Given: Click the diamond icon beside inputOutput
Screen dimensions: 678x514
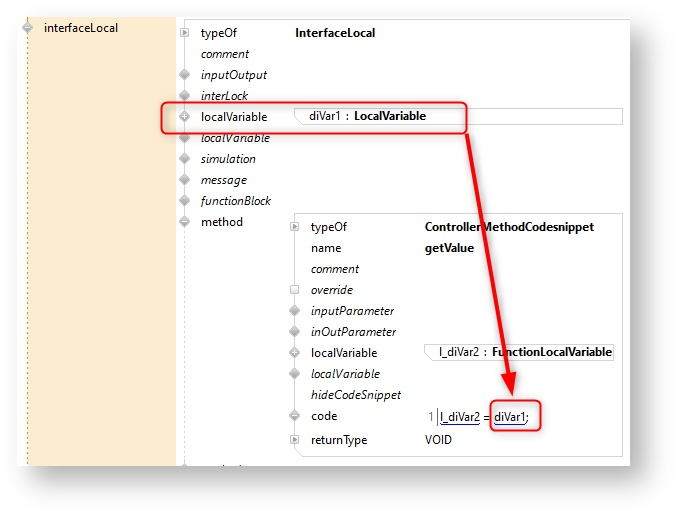Looking at the screenshot, I should tap(184, 75).
